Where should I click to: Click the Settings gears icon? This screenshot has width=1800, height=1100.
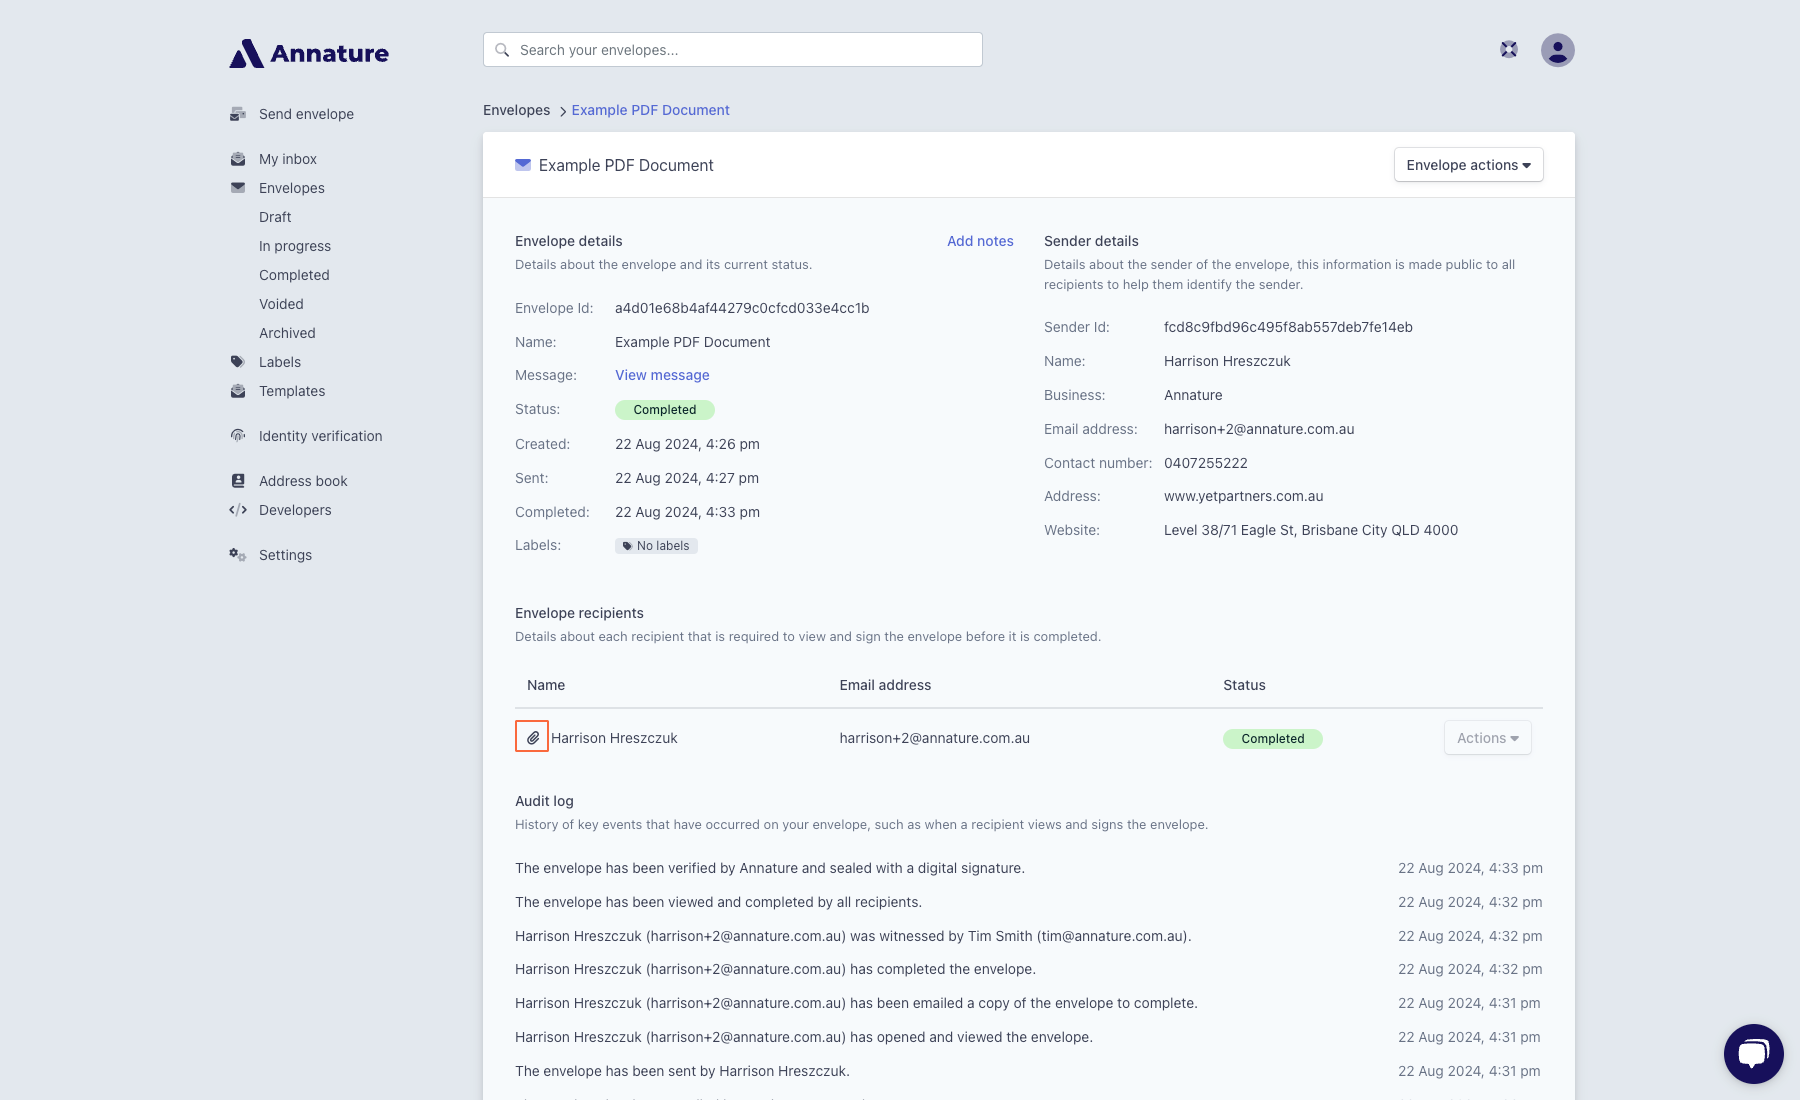click(238, 555)
